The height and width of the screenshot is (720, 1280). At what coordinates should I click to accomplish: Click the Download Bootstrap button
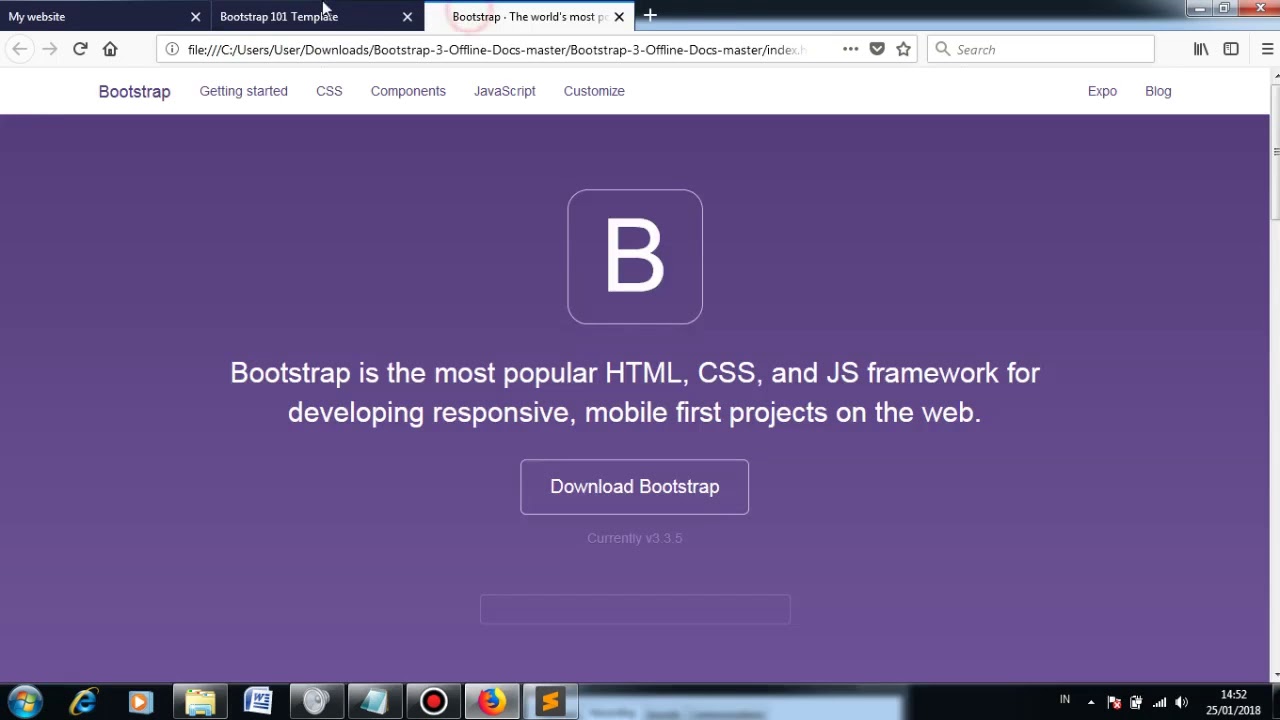coord(634,487)
